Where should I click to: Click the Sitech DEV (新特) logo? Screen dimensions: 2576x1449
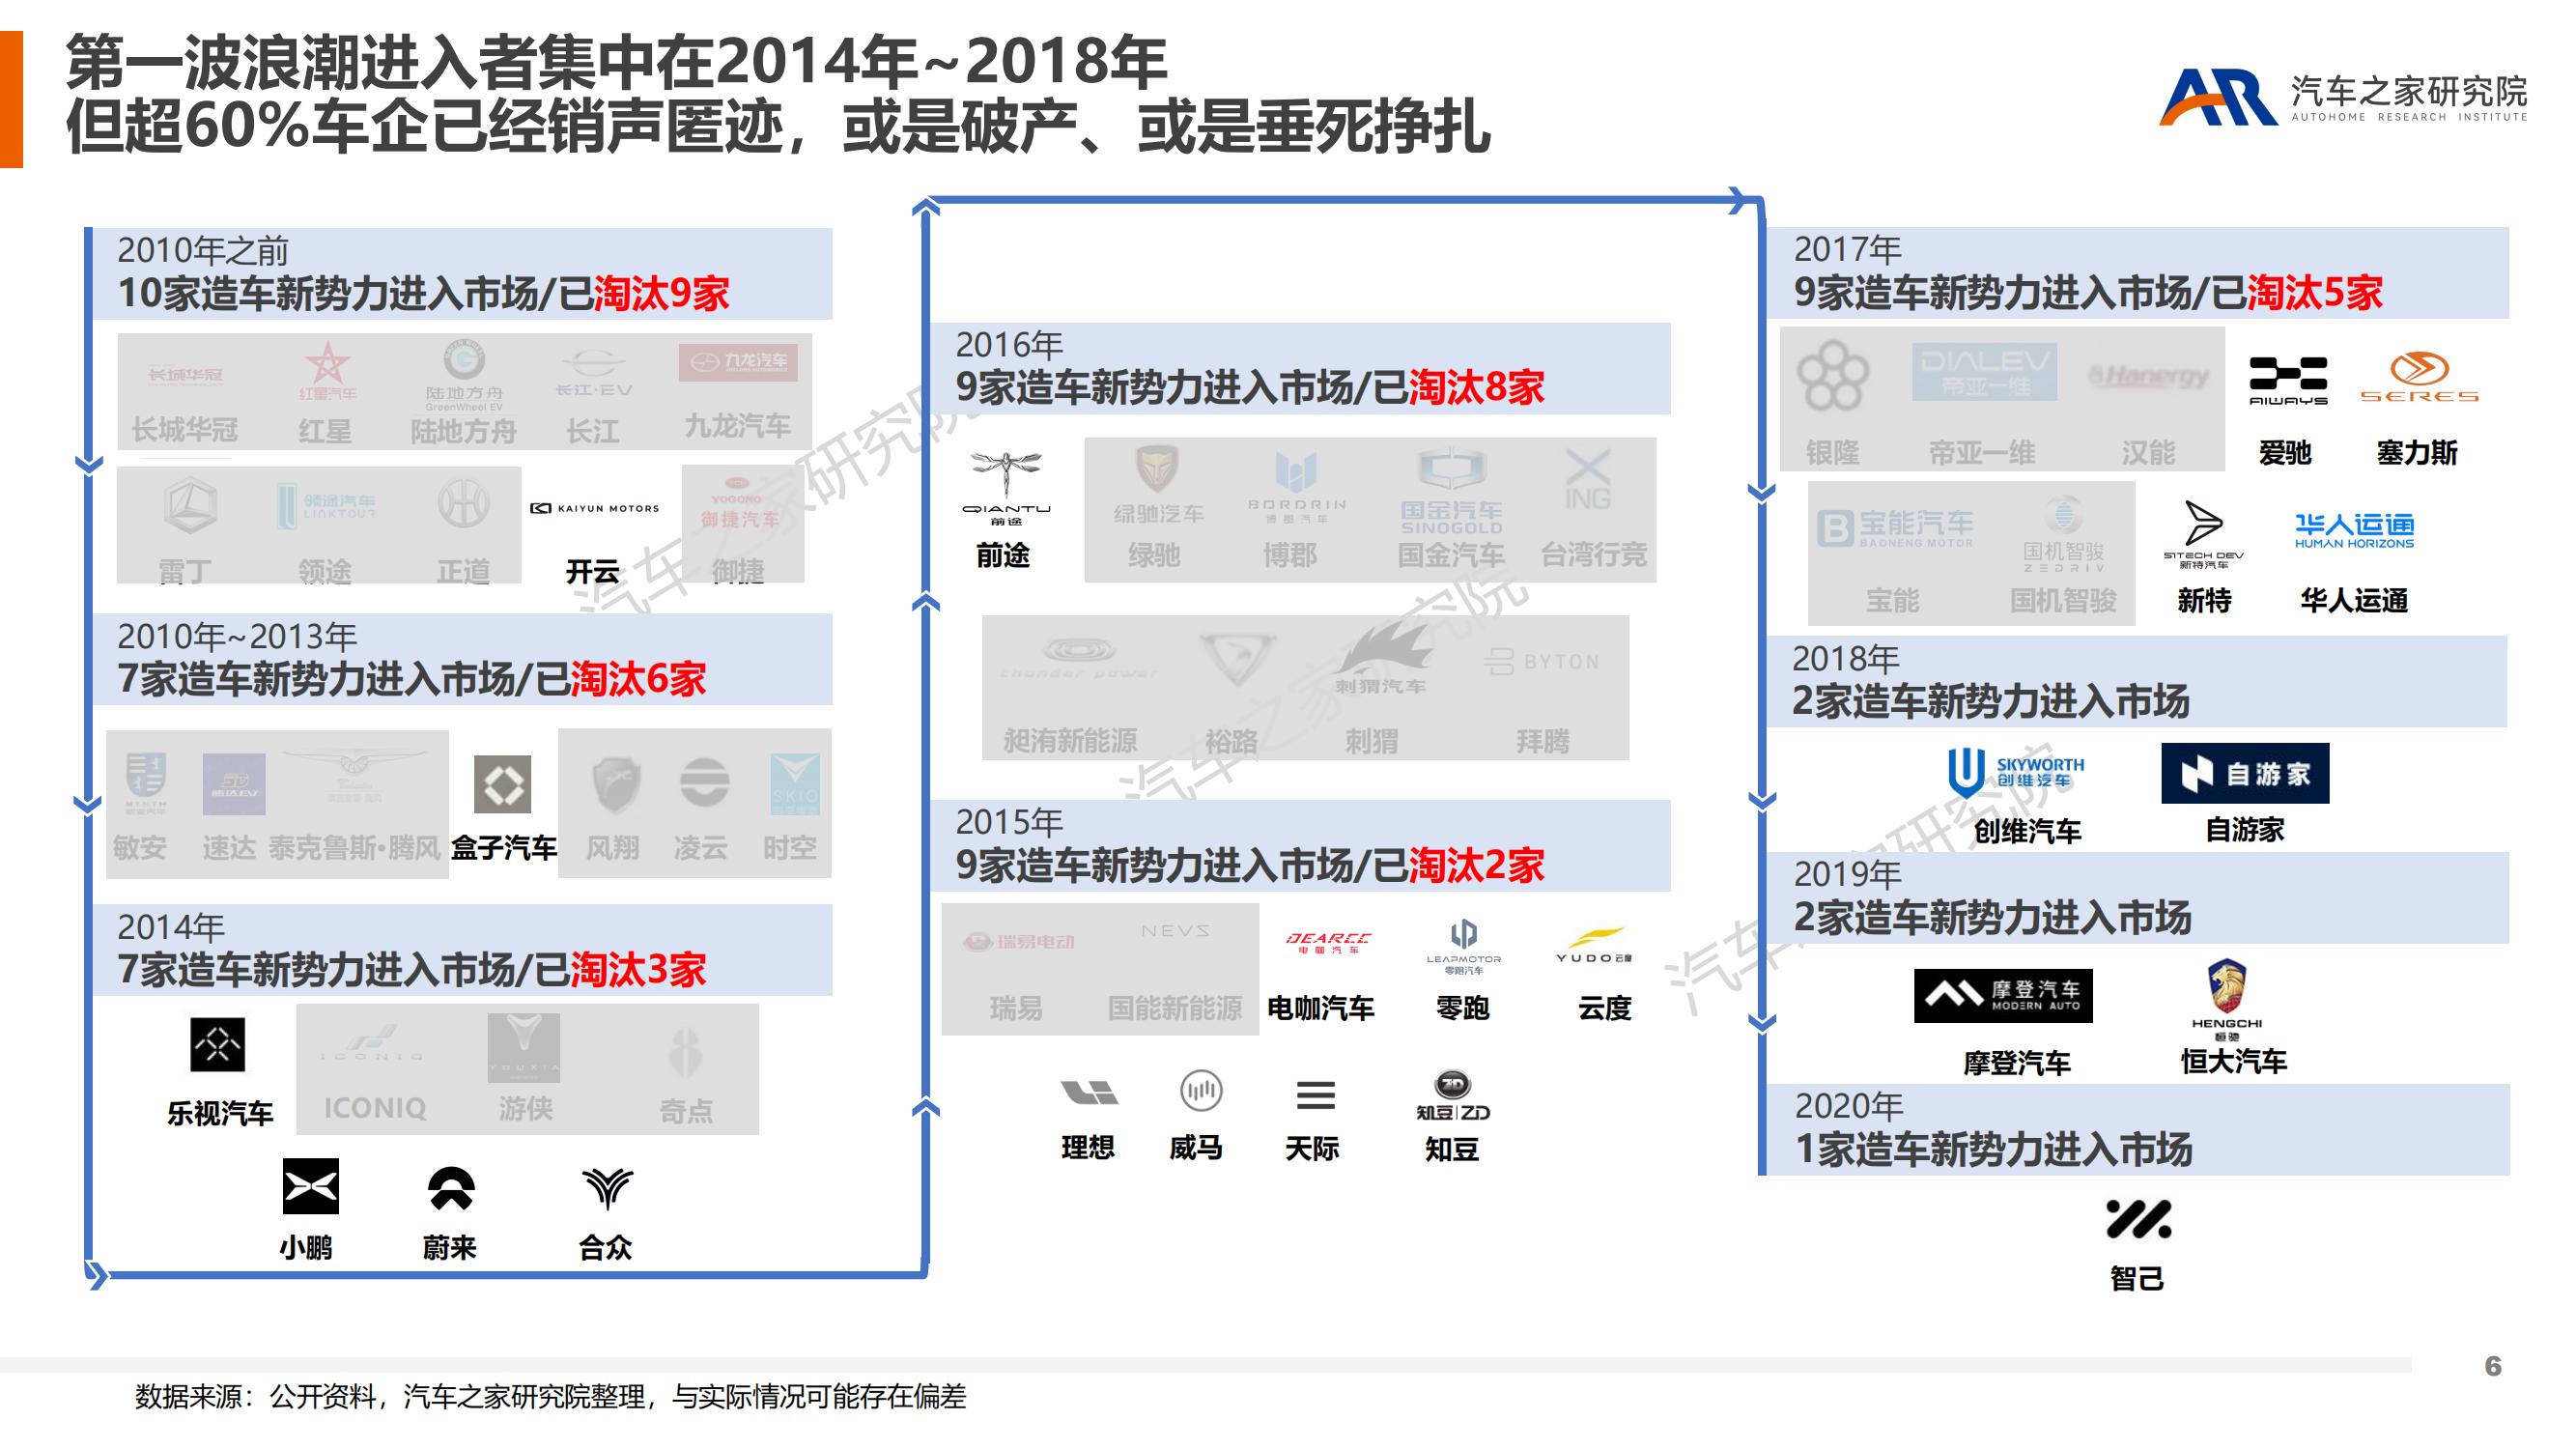coord(2203,535)
